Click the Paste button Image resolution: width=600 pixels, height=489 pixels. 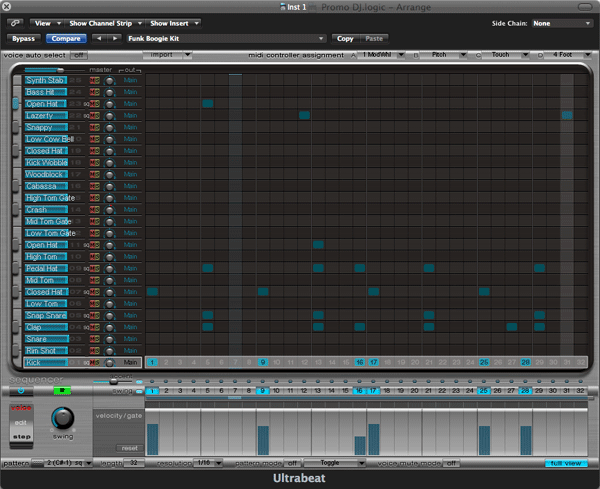(x=374, y=39)
